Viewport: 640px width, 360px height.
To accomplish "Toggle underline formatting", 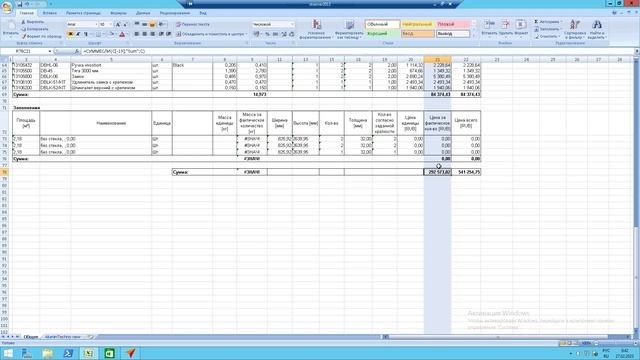I will point(85,34).
